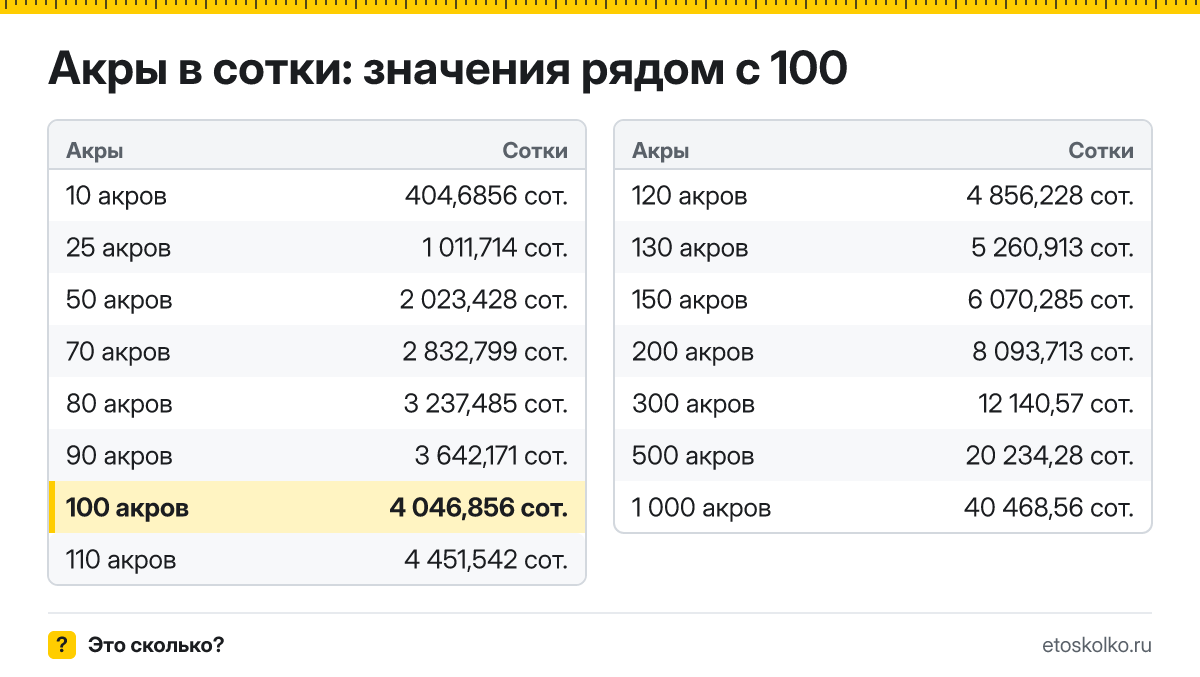Select the '150 акров' cell
The image size is (1200, 677).
coord(689,299)
